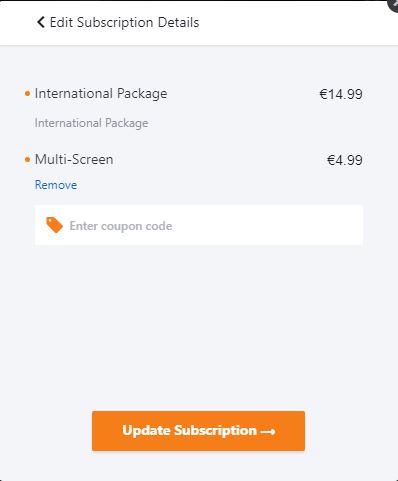Image resolution: width=398 pixels, height=481 pixels.
Task: Go back using the left chevron icon
Action: pyautogui.click(x=40, y=22)
